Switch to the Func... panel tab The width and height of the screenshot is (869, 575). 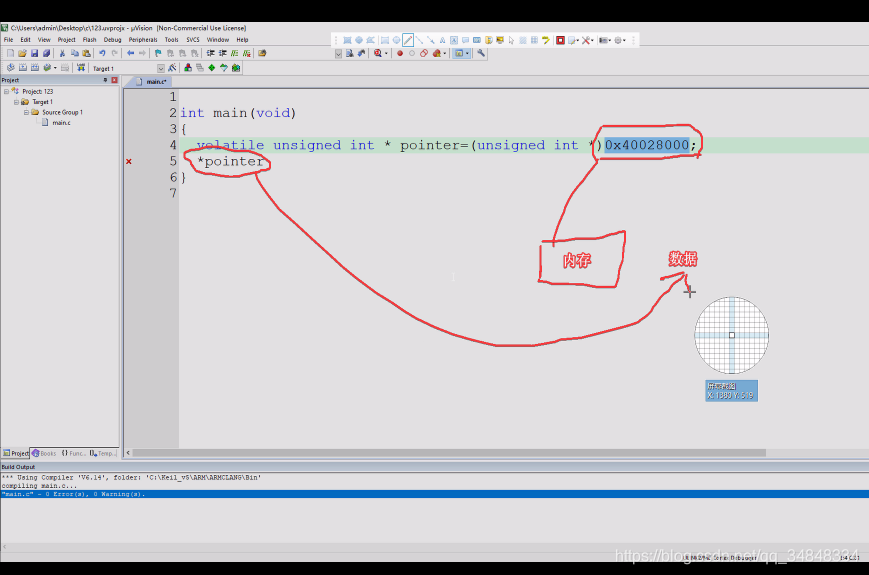click(74, 453)
